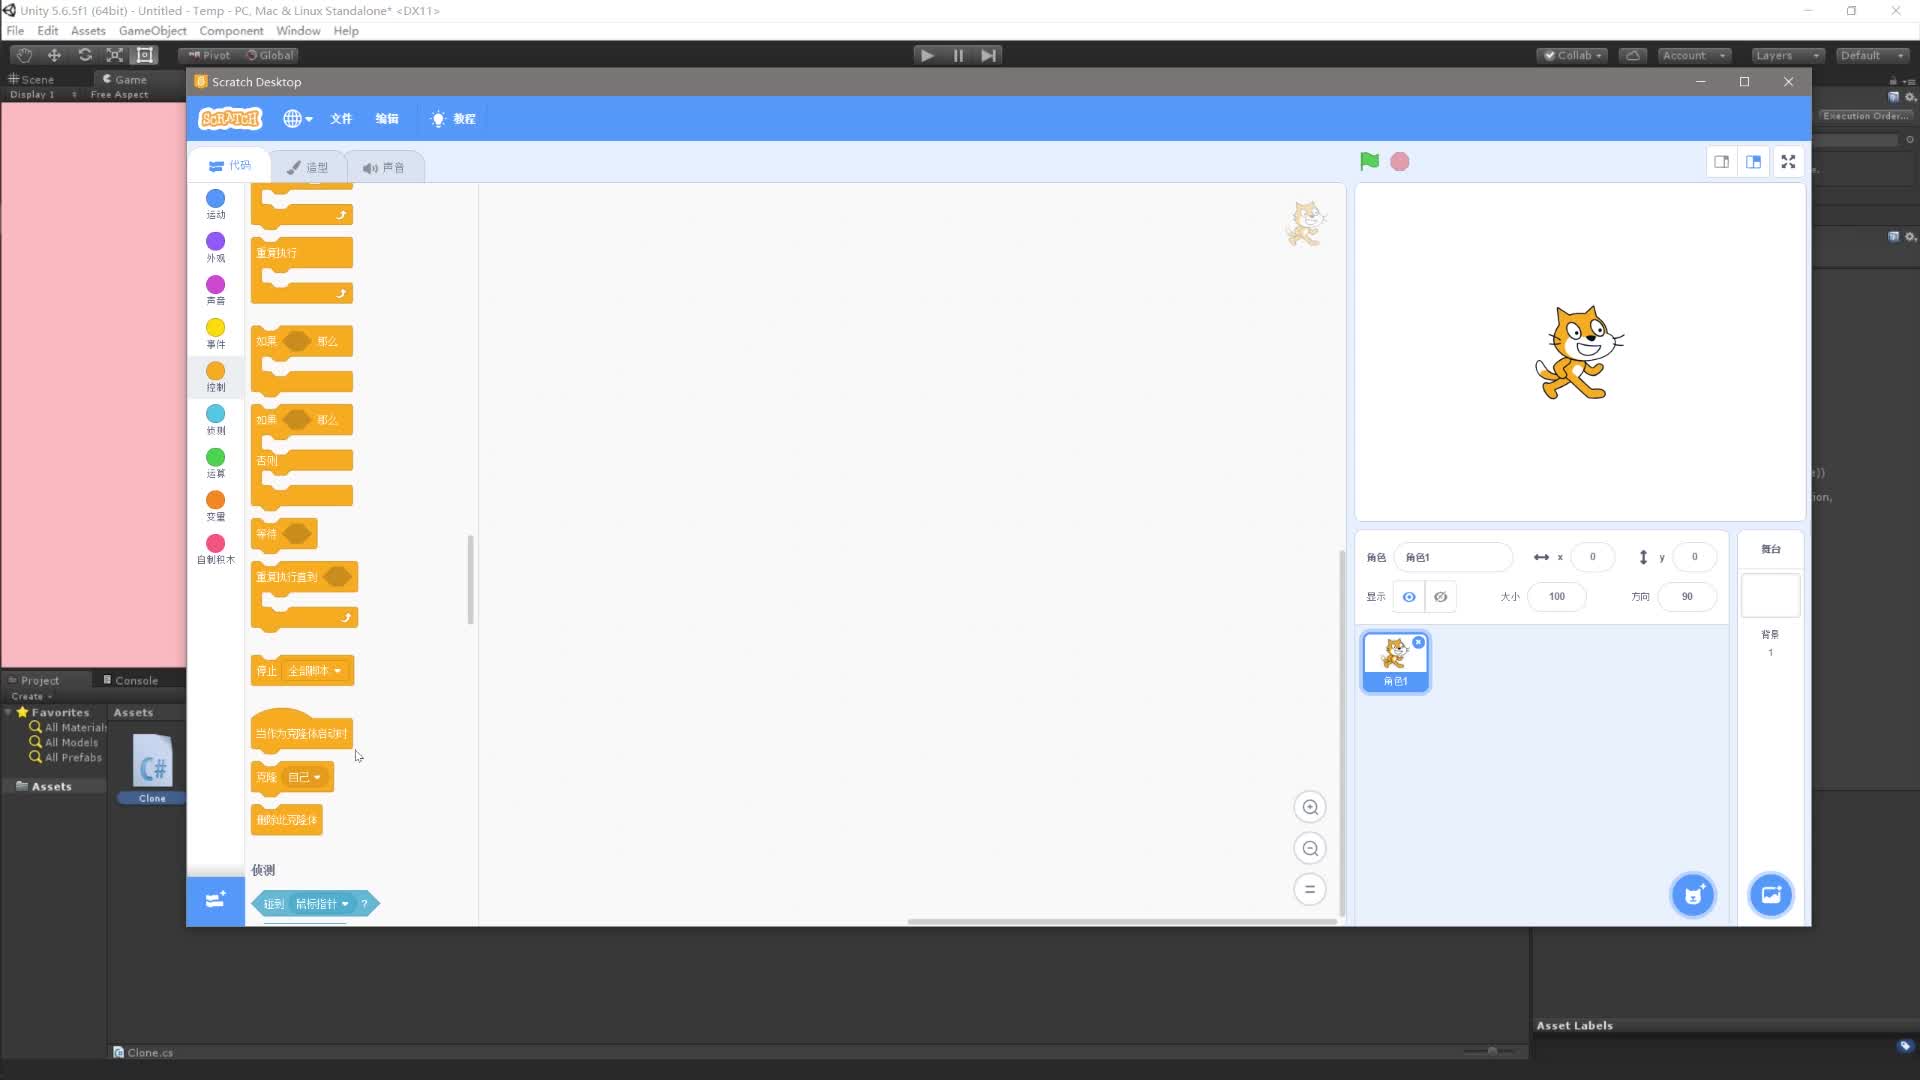Image resolution: width=1920 pixels, height=1080 pixels.
Task: Click the add extension button
Action: (x=215, y=900)
